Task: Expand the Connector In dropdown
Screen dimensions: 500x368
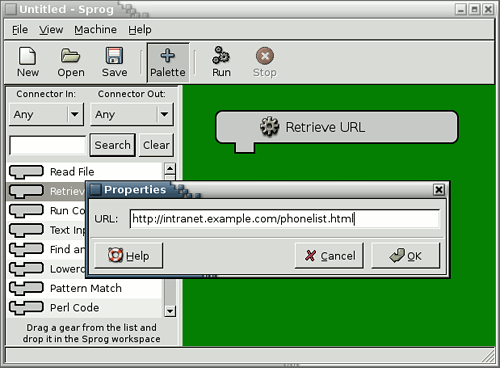Action: (46, 114)
